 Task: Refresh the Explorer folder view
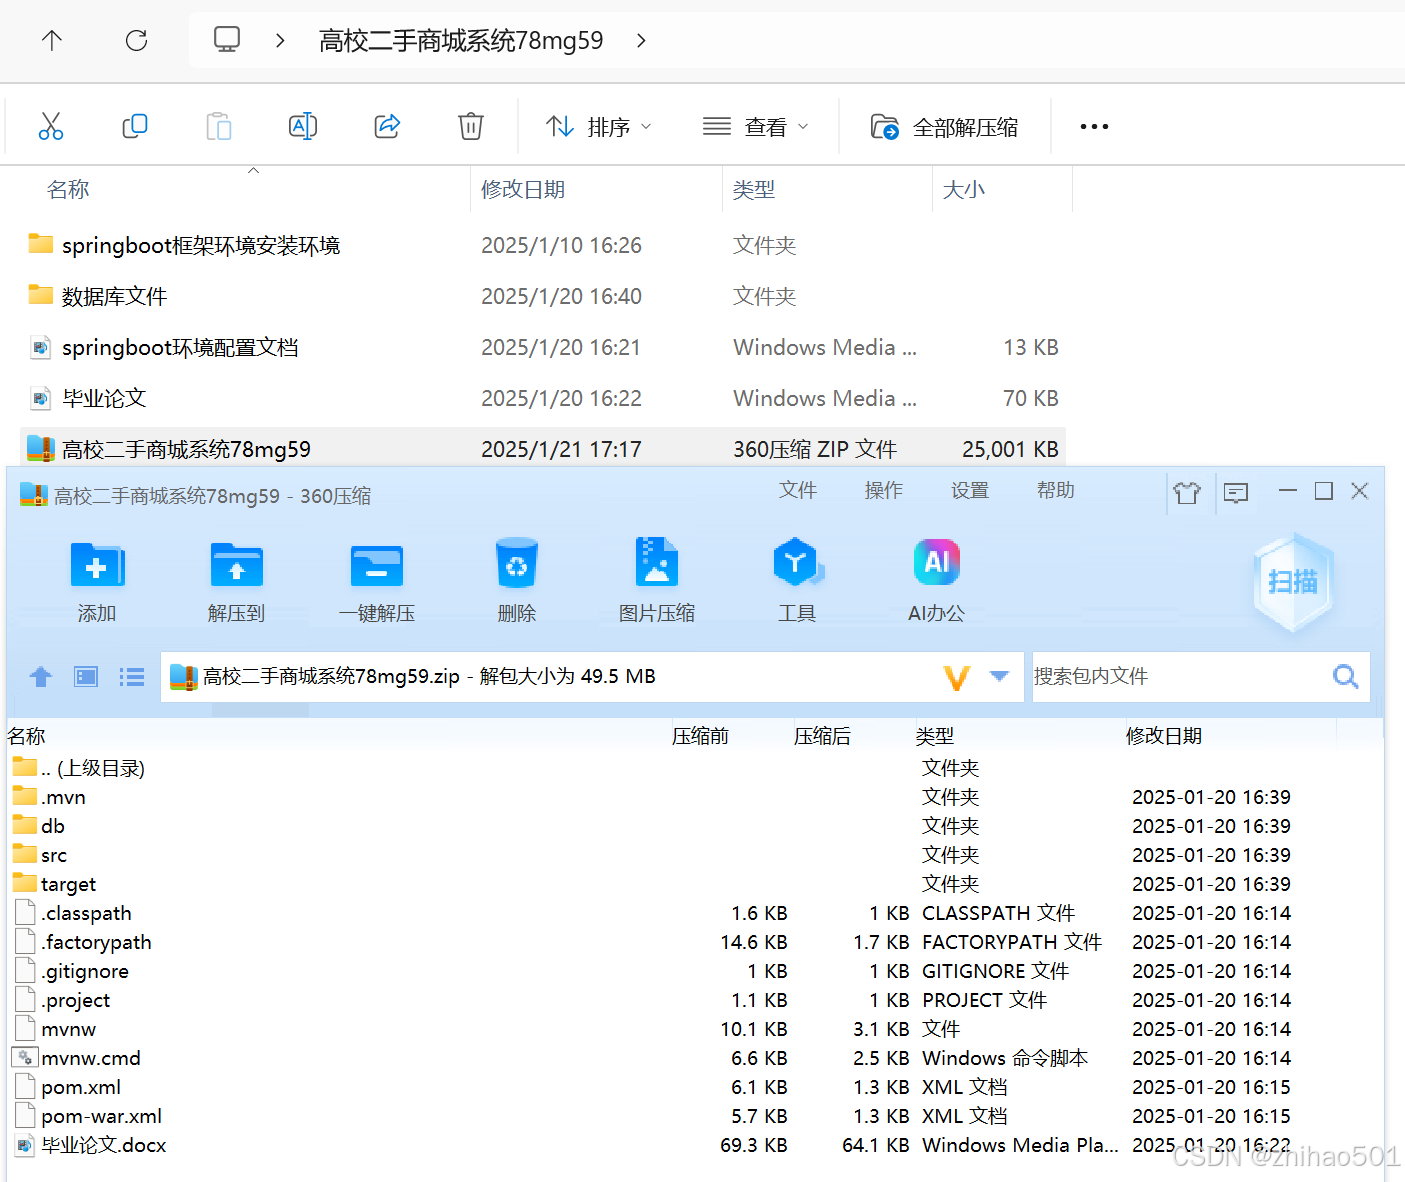point(137,40)
